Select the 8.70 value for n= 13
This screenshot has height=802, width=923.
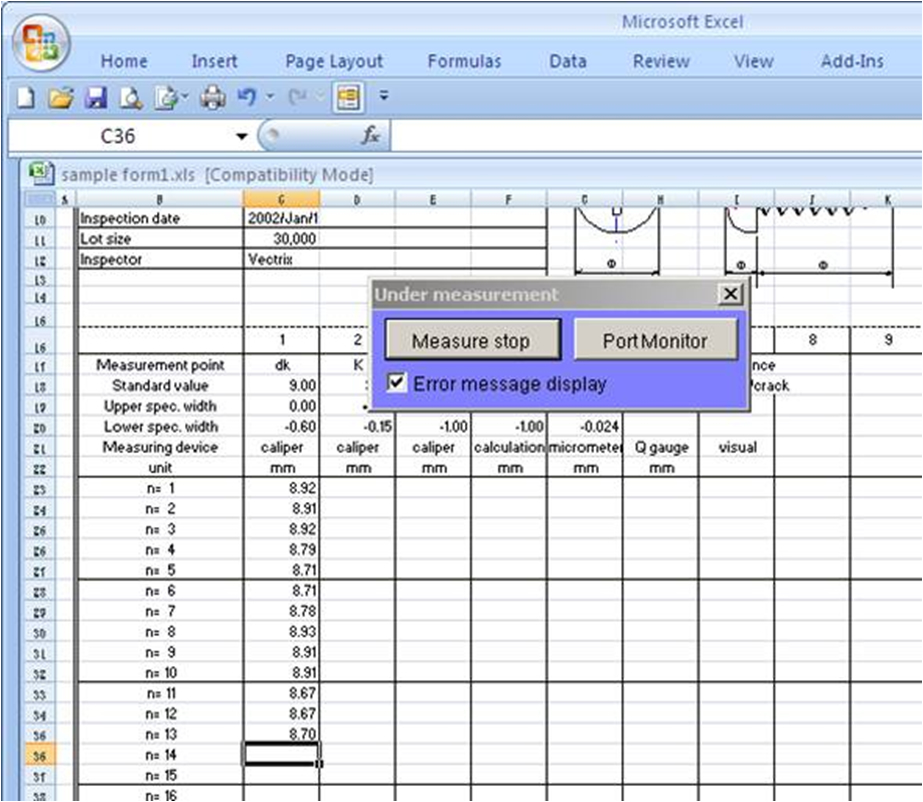point(281,734)
